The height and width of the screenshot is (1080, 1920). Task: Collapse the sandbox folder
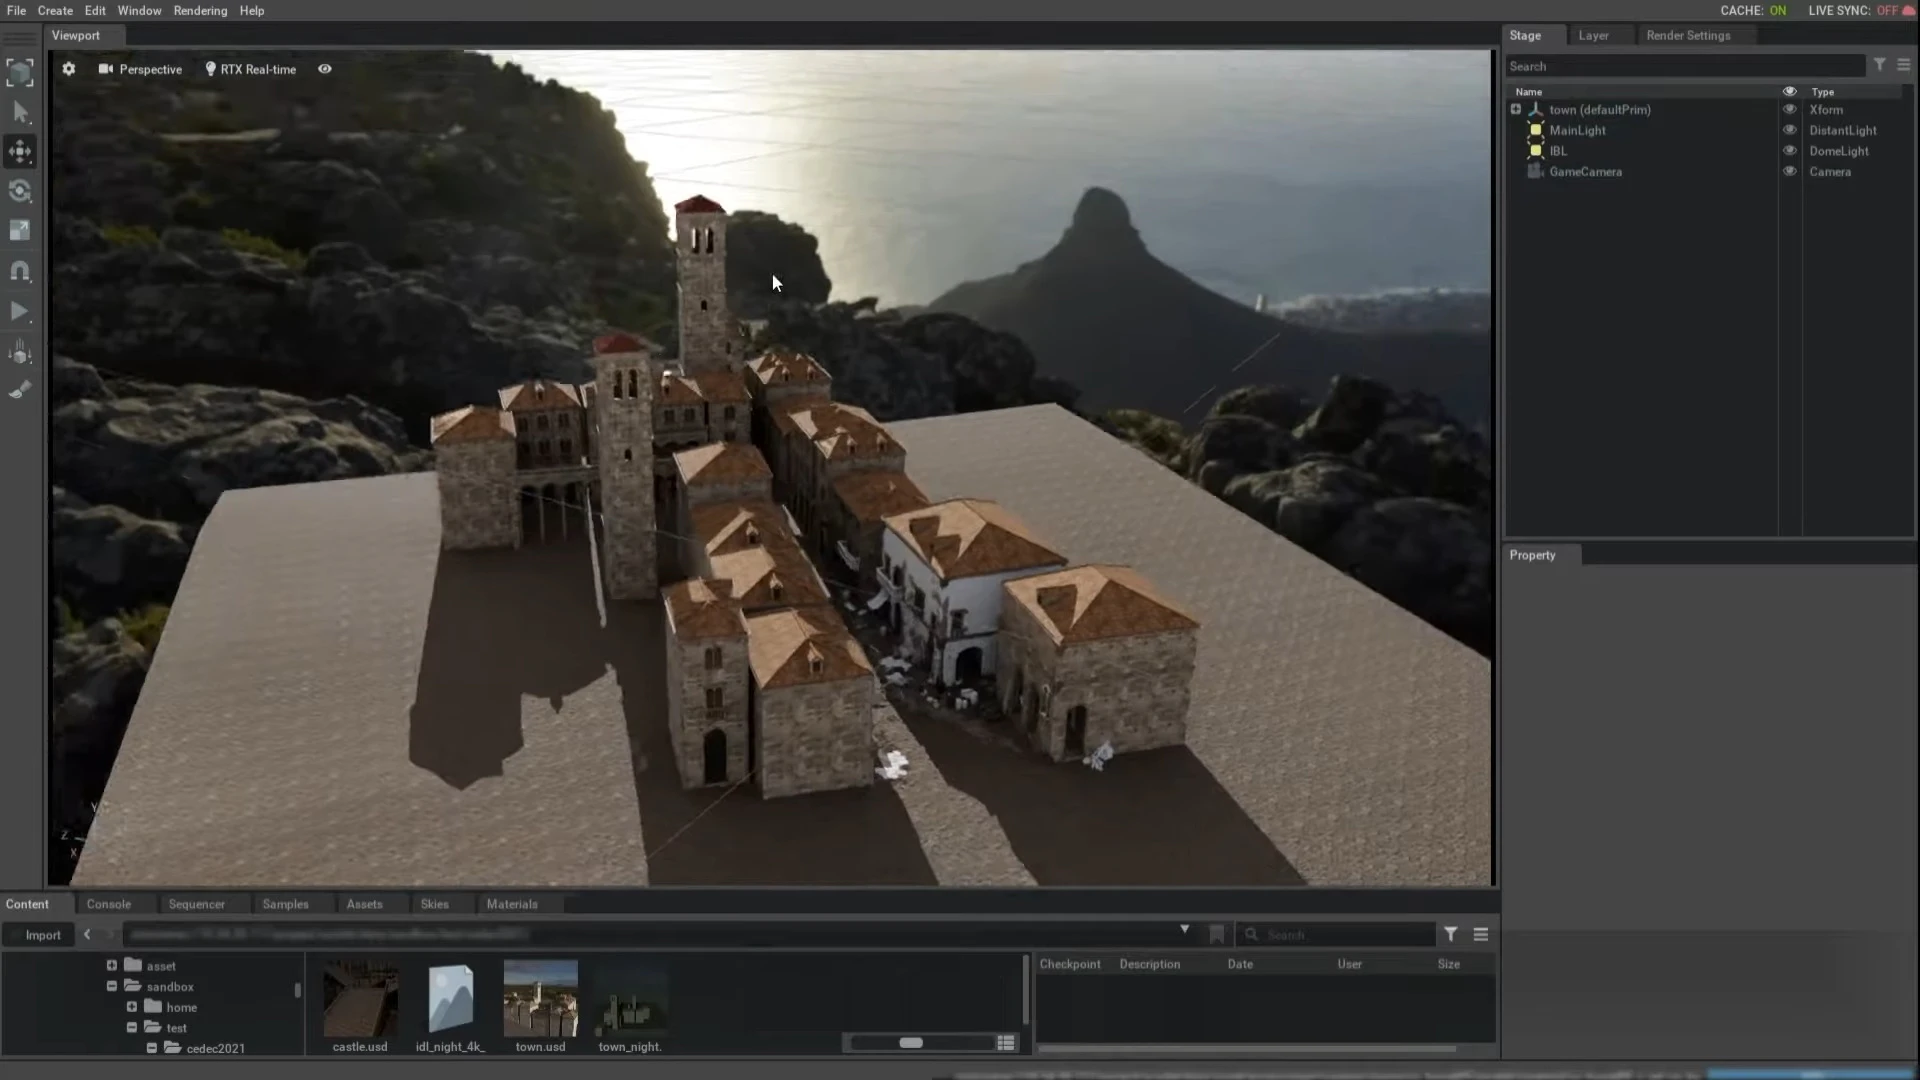click(x=112, y=986)
